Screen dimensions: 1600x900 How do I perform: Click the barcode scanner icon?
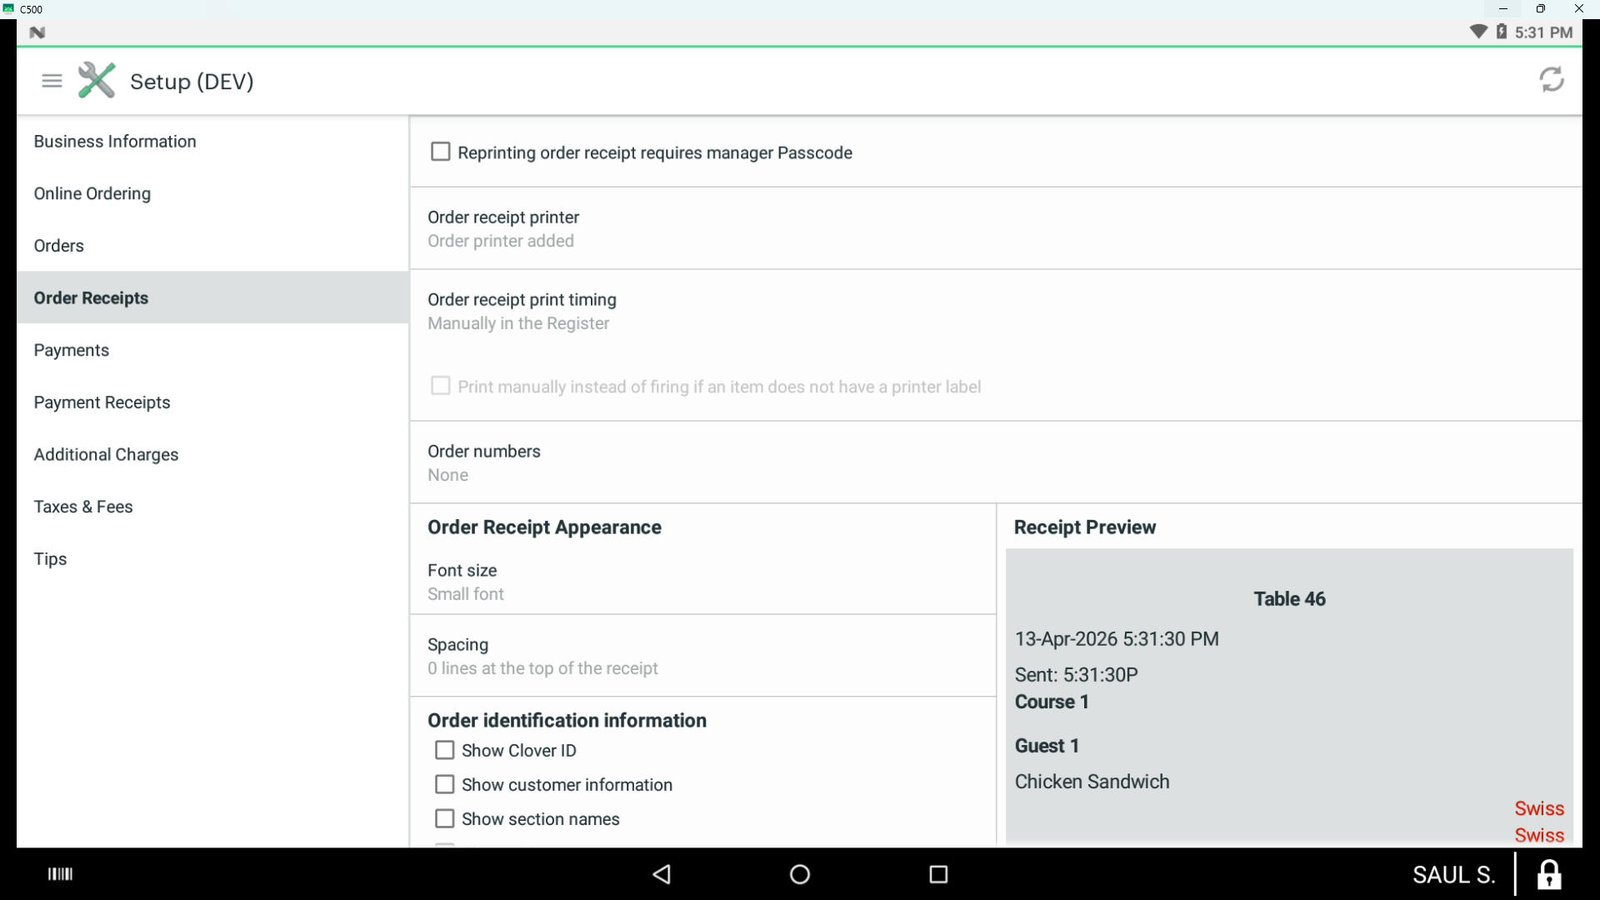pos(61,874)
